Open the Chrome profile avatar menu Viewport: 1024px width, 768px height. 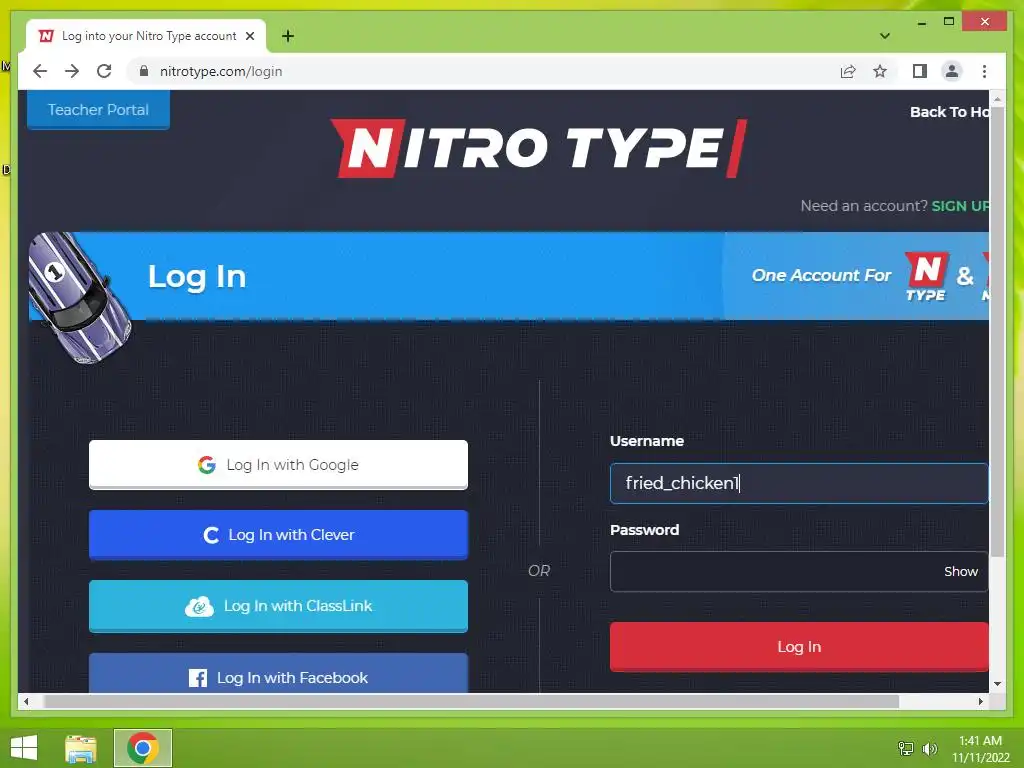(x=952, y=71)
